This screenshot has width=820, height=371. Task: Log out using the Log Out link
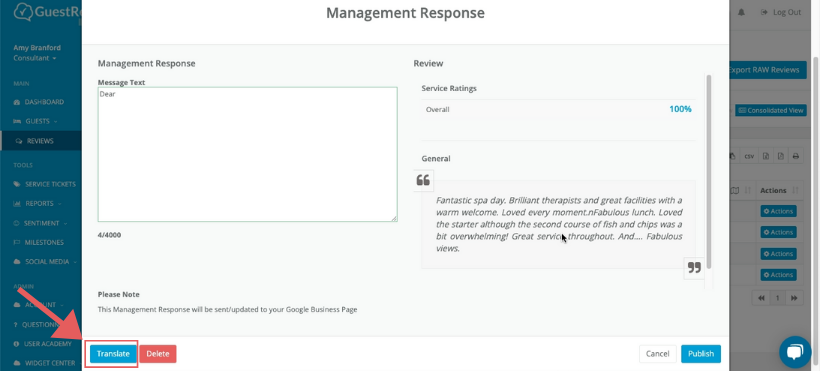coord(781,13)
